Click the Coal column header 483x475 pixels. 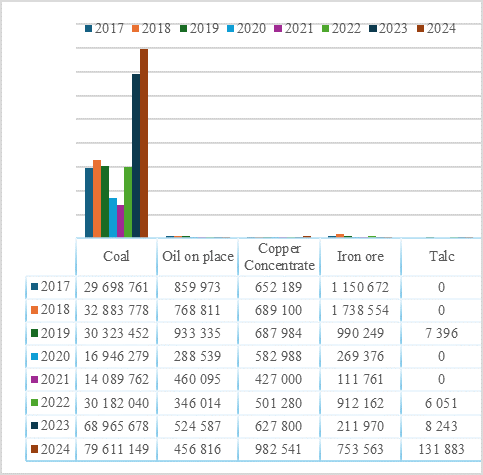click(116, 257)
